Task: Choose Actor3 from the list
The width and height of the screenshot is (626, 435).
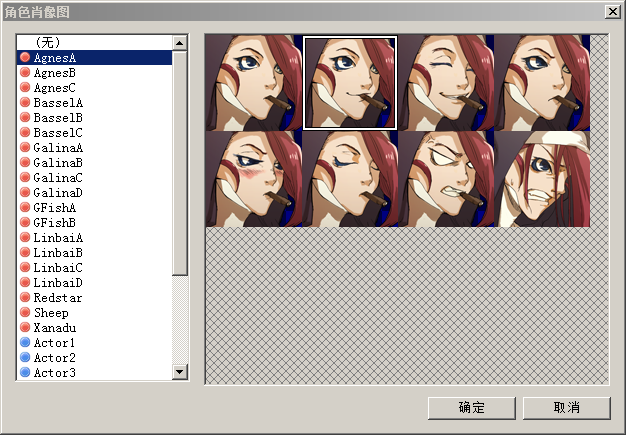Action: point(95,372)
